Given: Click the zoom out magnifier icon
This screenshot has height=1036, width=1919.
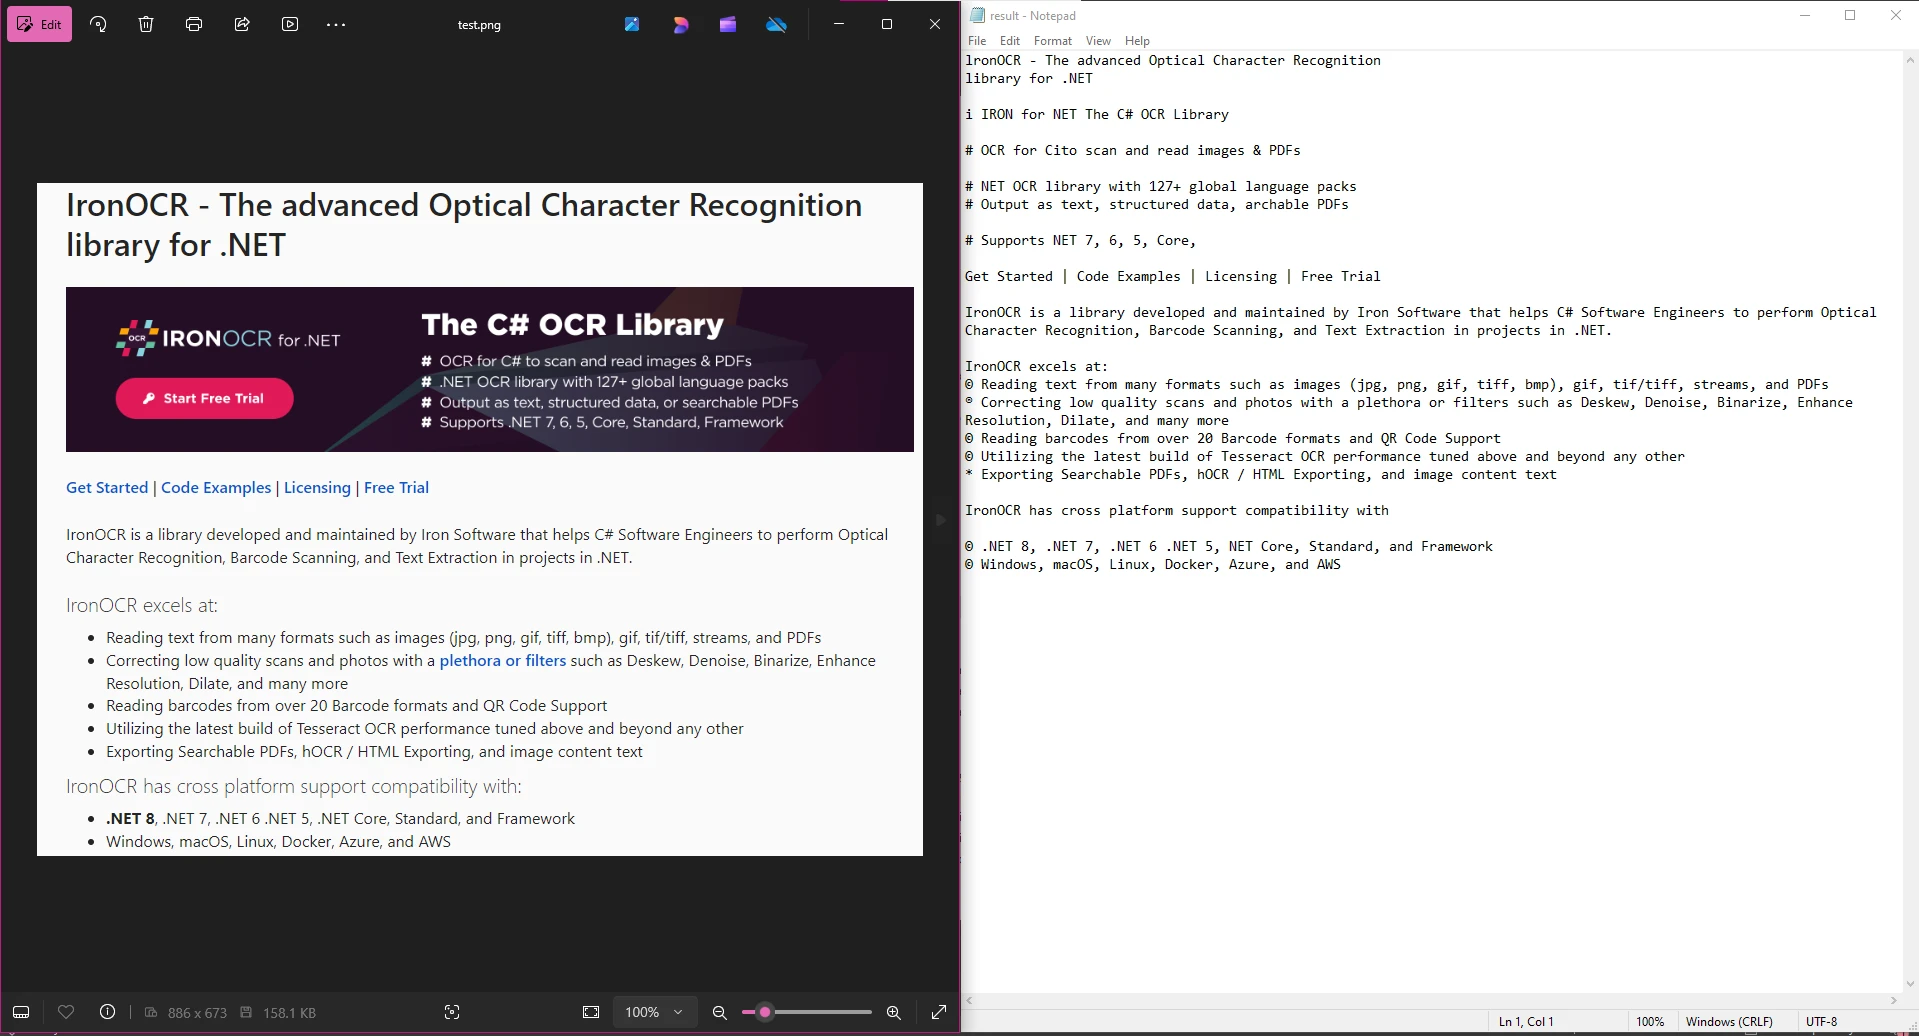Looking at the screenshot, I should 719,1012.
